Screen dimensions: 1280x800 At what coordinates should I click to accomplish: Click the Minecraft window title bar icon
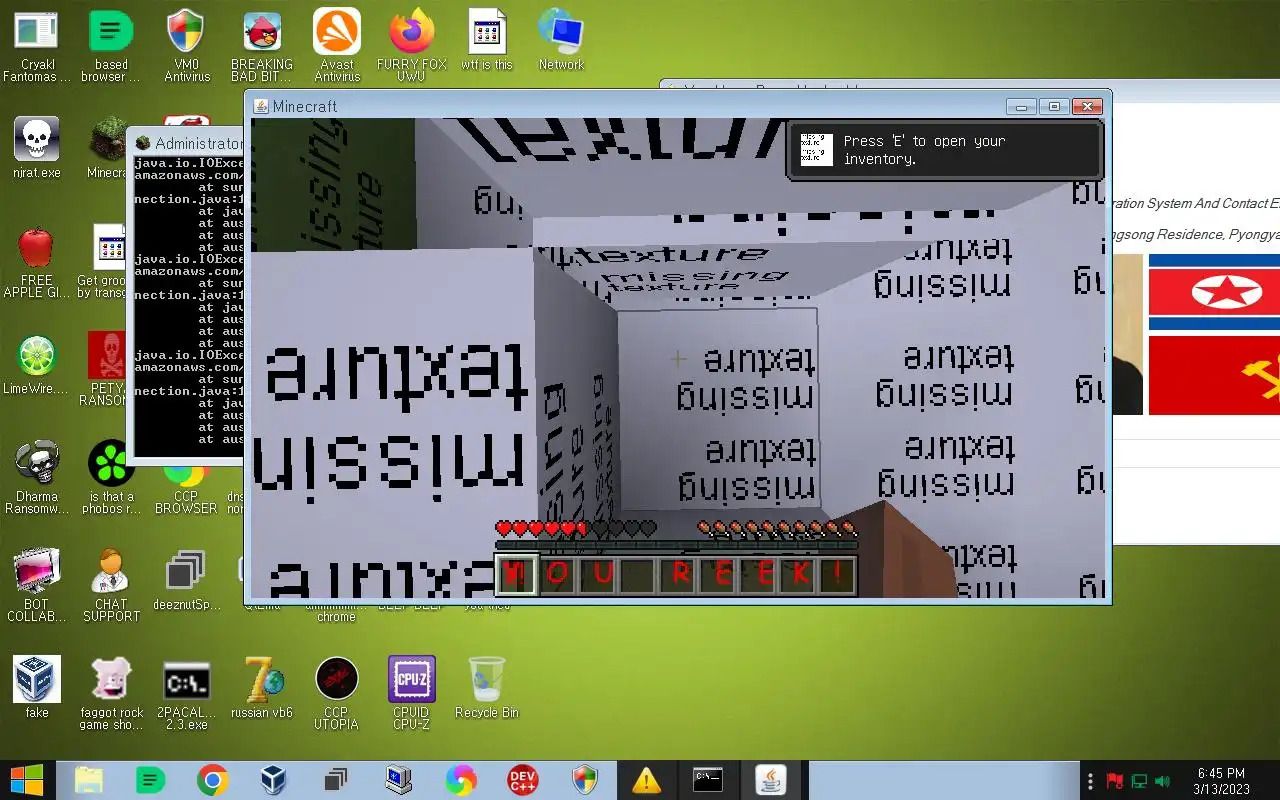tap(261, 106)
